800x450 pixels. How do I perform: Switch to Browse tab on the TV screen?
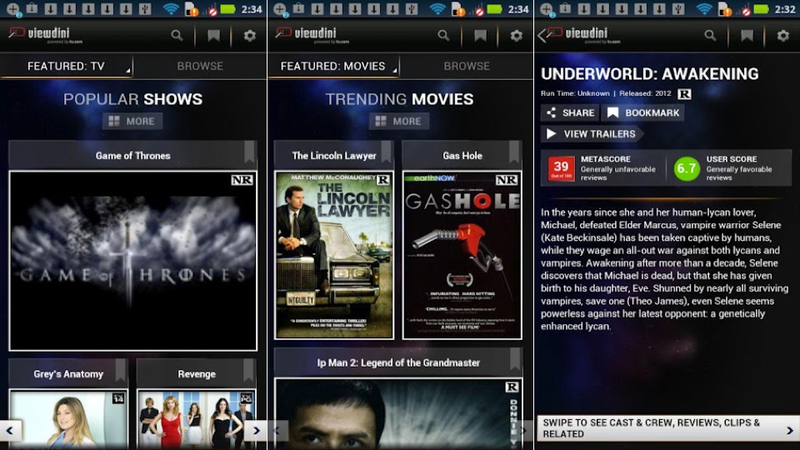[200, 66]
